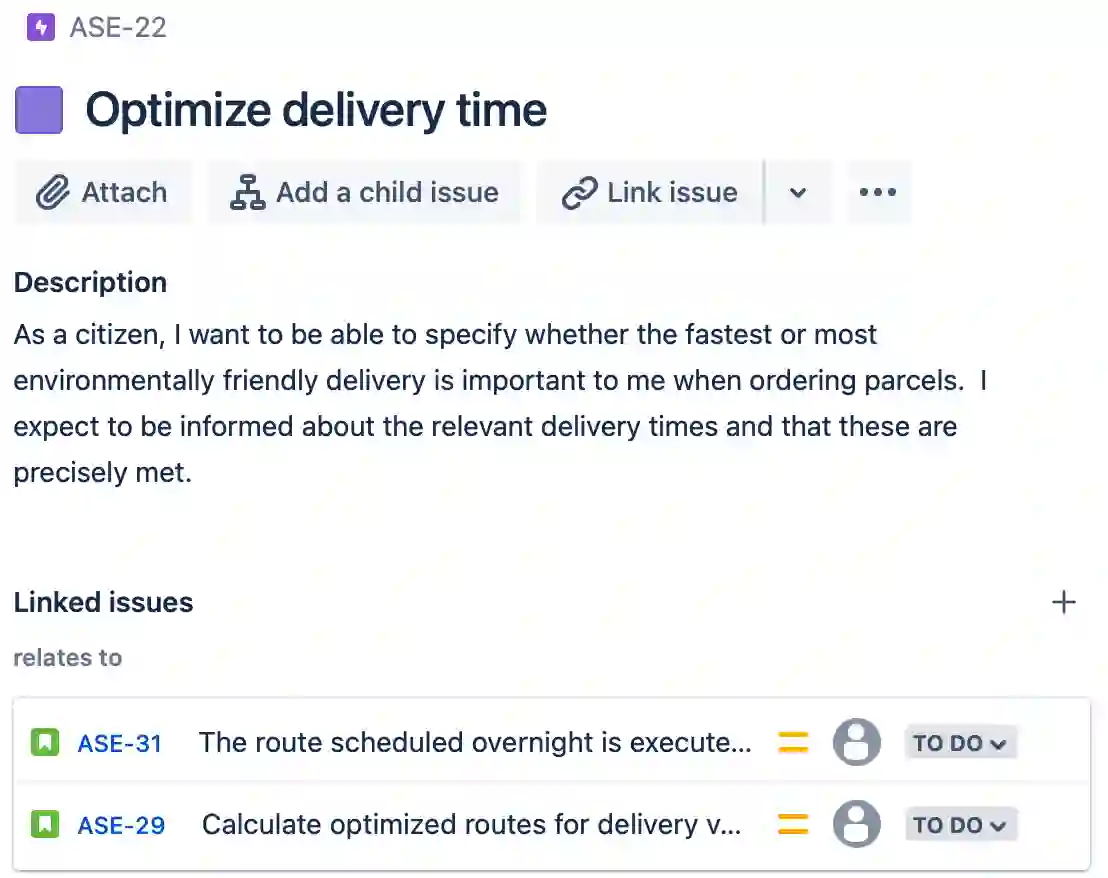The width and height of the screenshot is (1108, 878).
Task: Click the green story icon for ASE-31
Action: click(x=45, y=743)
